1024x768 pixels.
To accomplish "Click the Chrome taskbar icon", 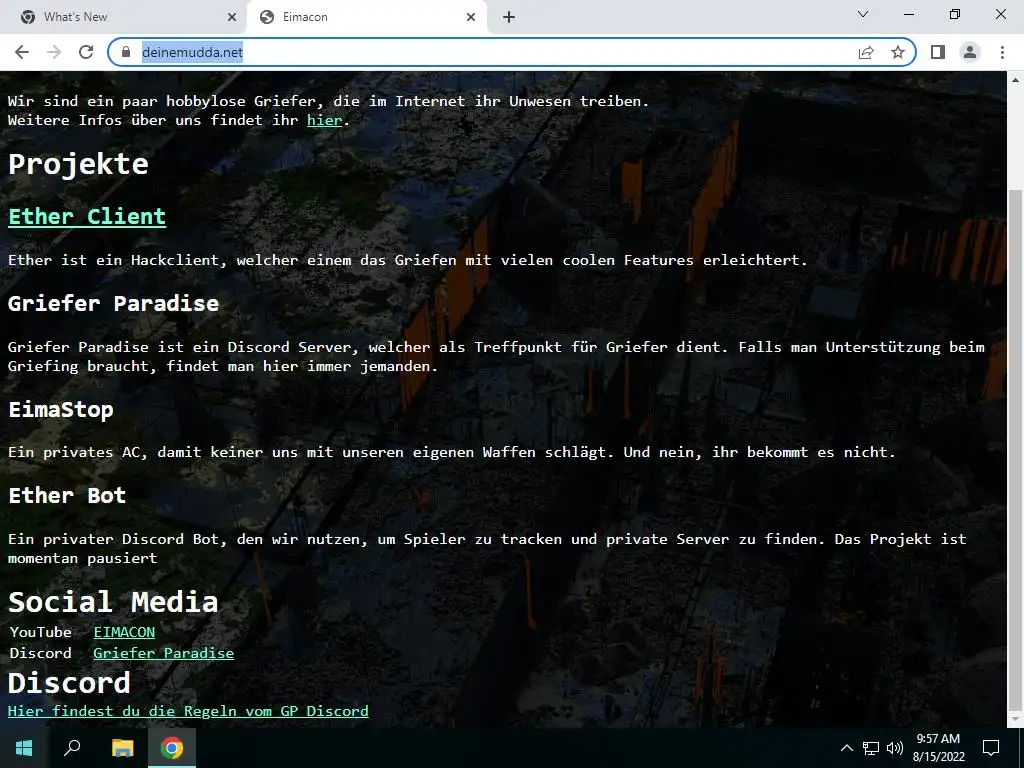I will pos(172,748).
